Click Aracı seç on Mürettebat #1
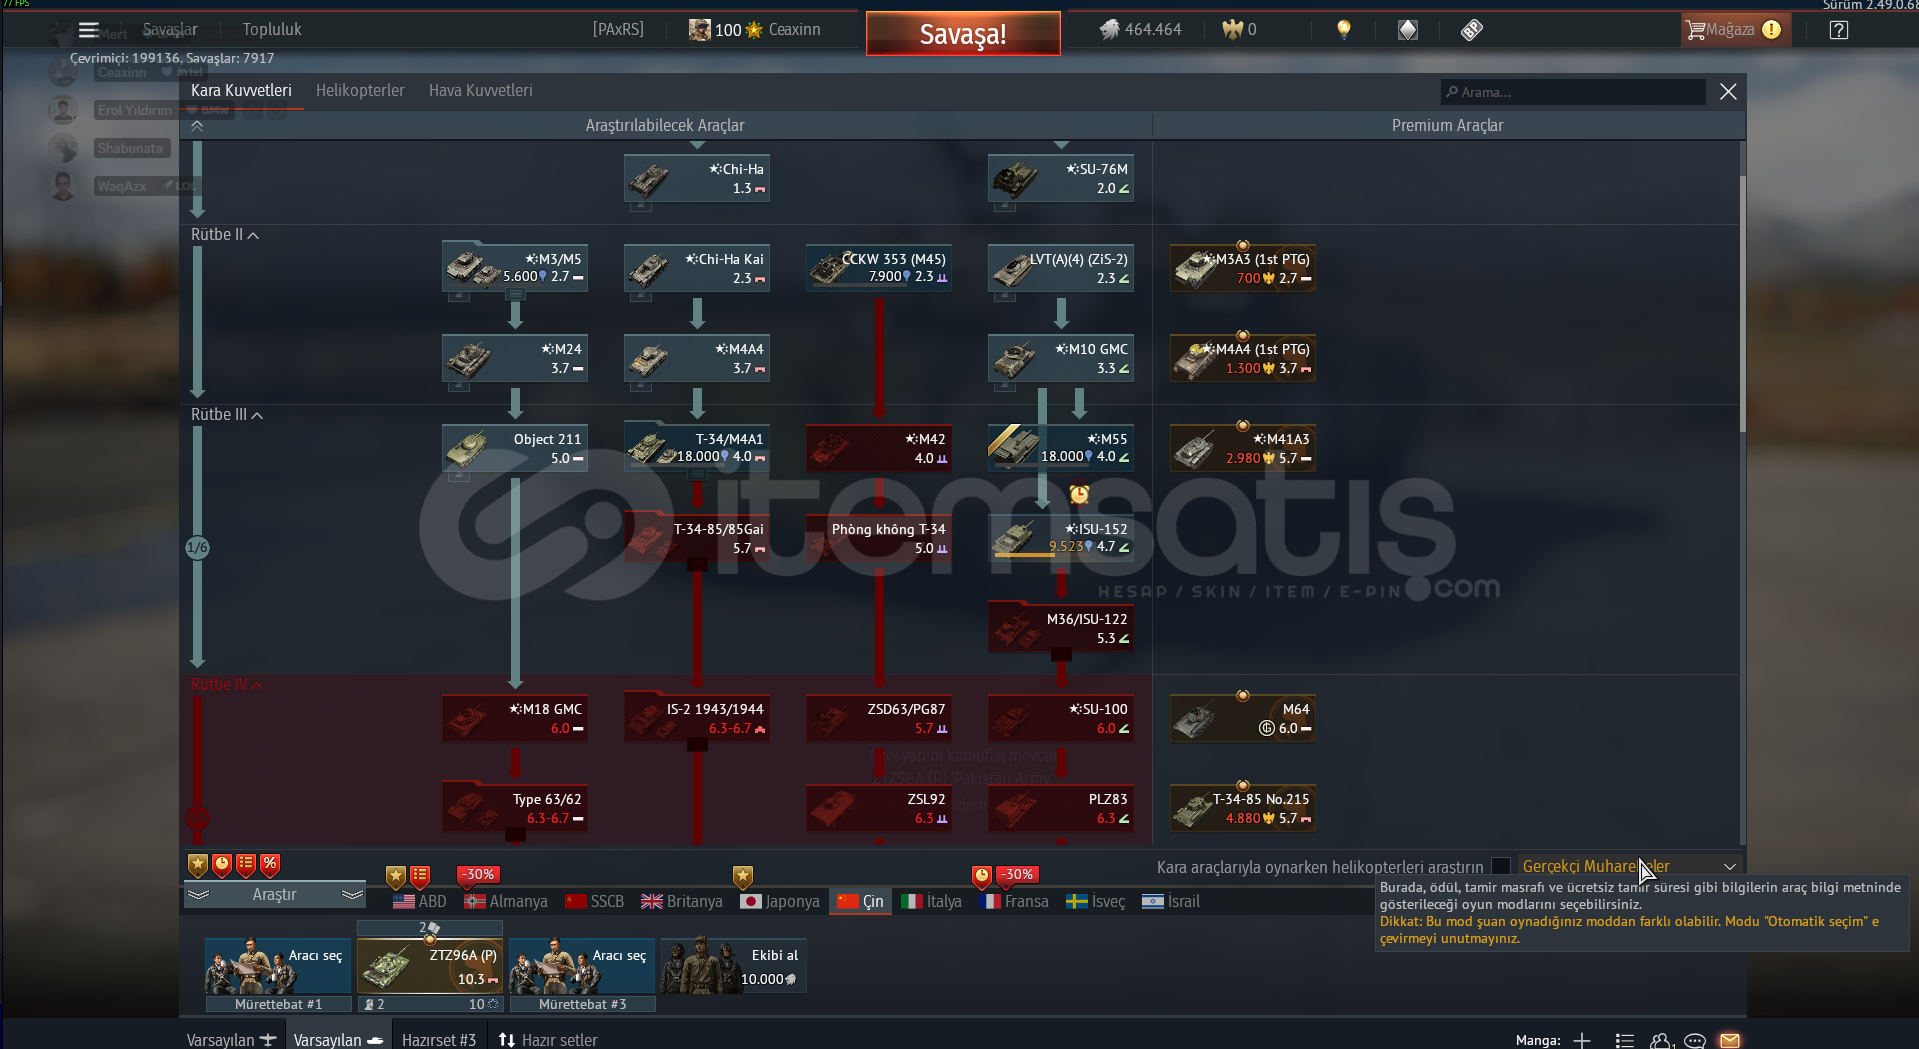The image size is (1919, 1049). [x=278, y=966]
